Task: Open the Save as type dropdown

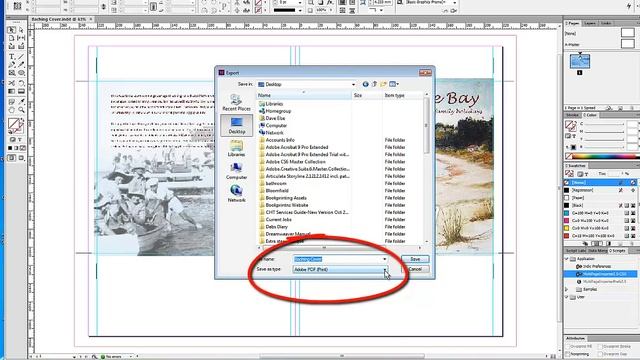Action: [x=340, y=269]
